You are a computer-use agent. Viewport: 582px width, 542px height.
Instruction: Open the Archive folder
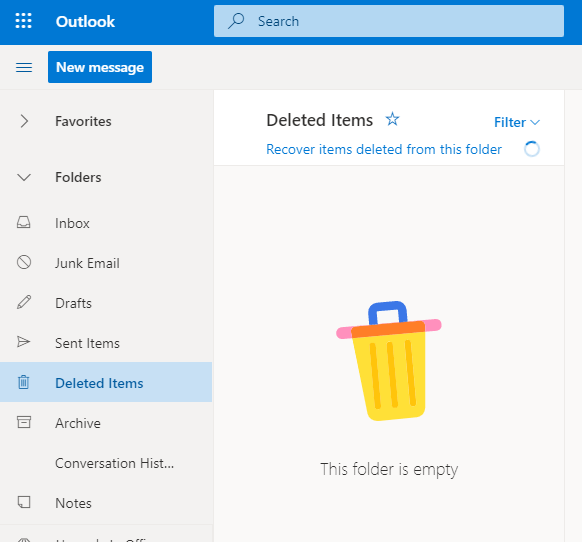tap(106, 423)
